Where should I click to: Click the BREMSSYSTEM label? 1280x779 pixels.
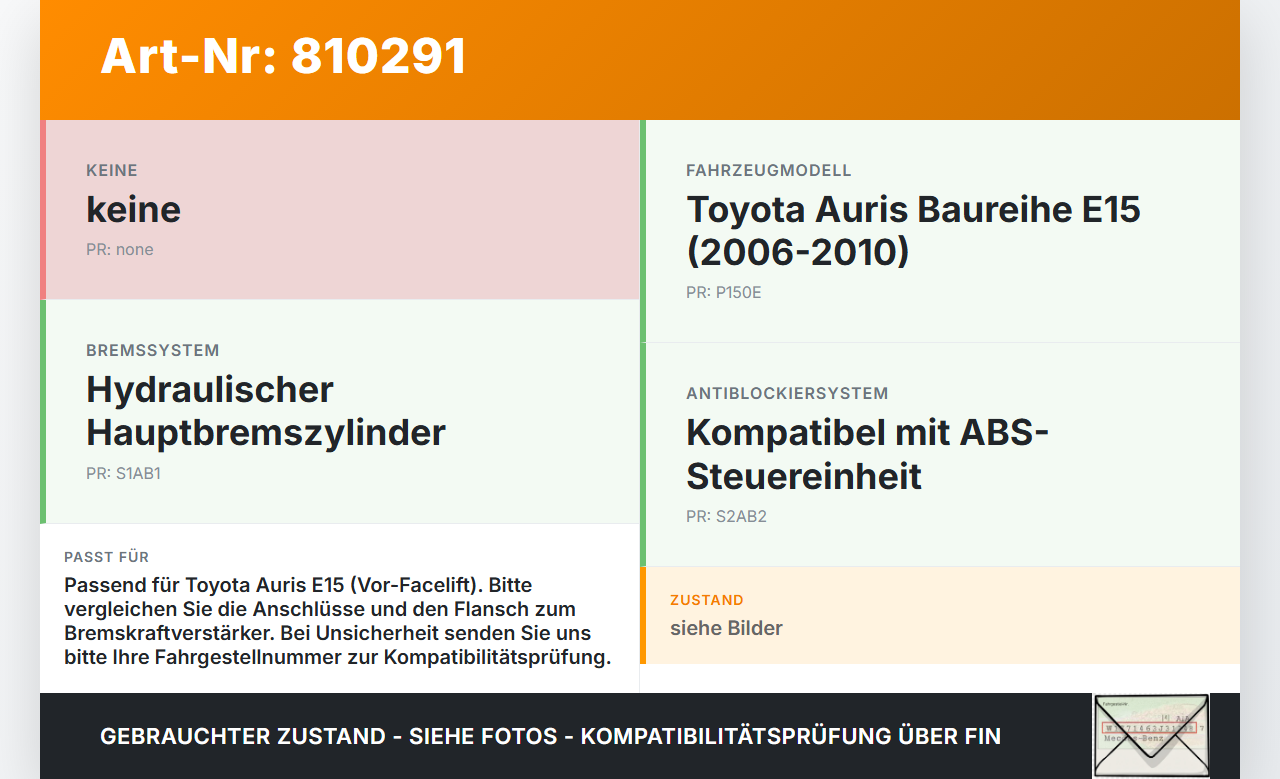point(153,350)
